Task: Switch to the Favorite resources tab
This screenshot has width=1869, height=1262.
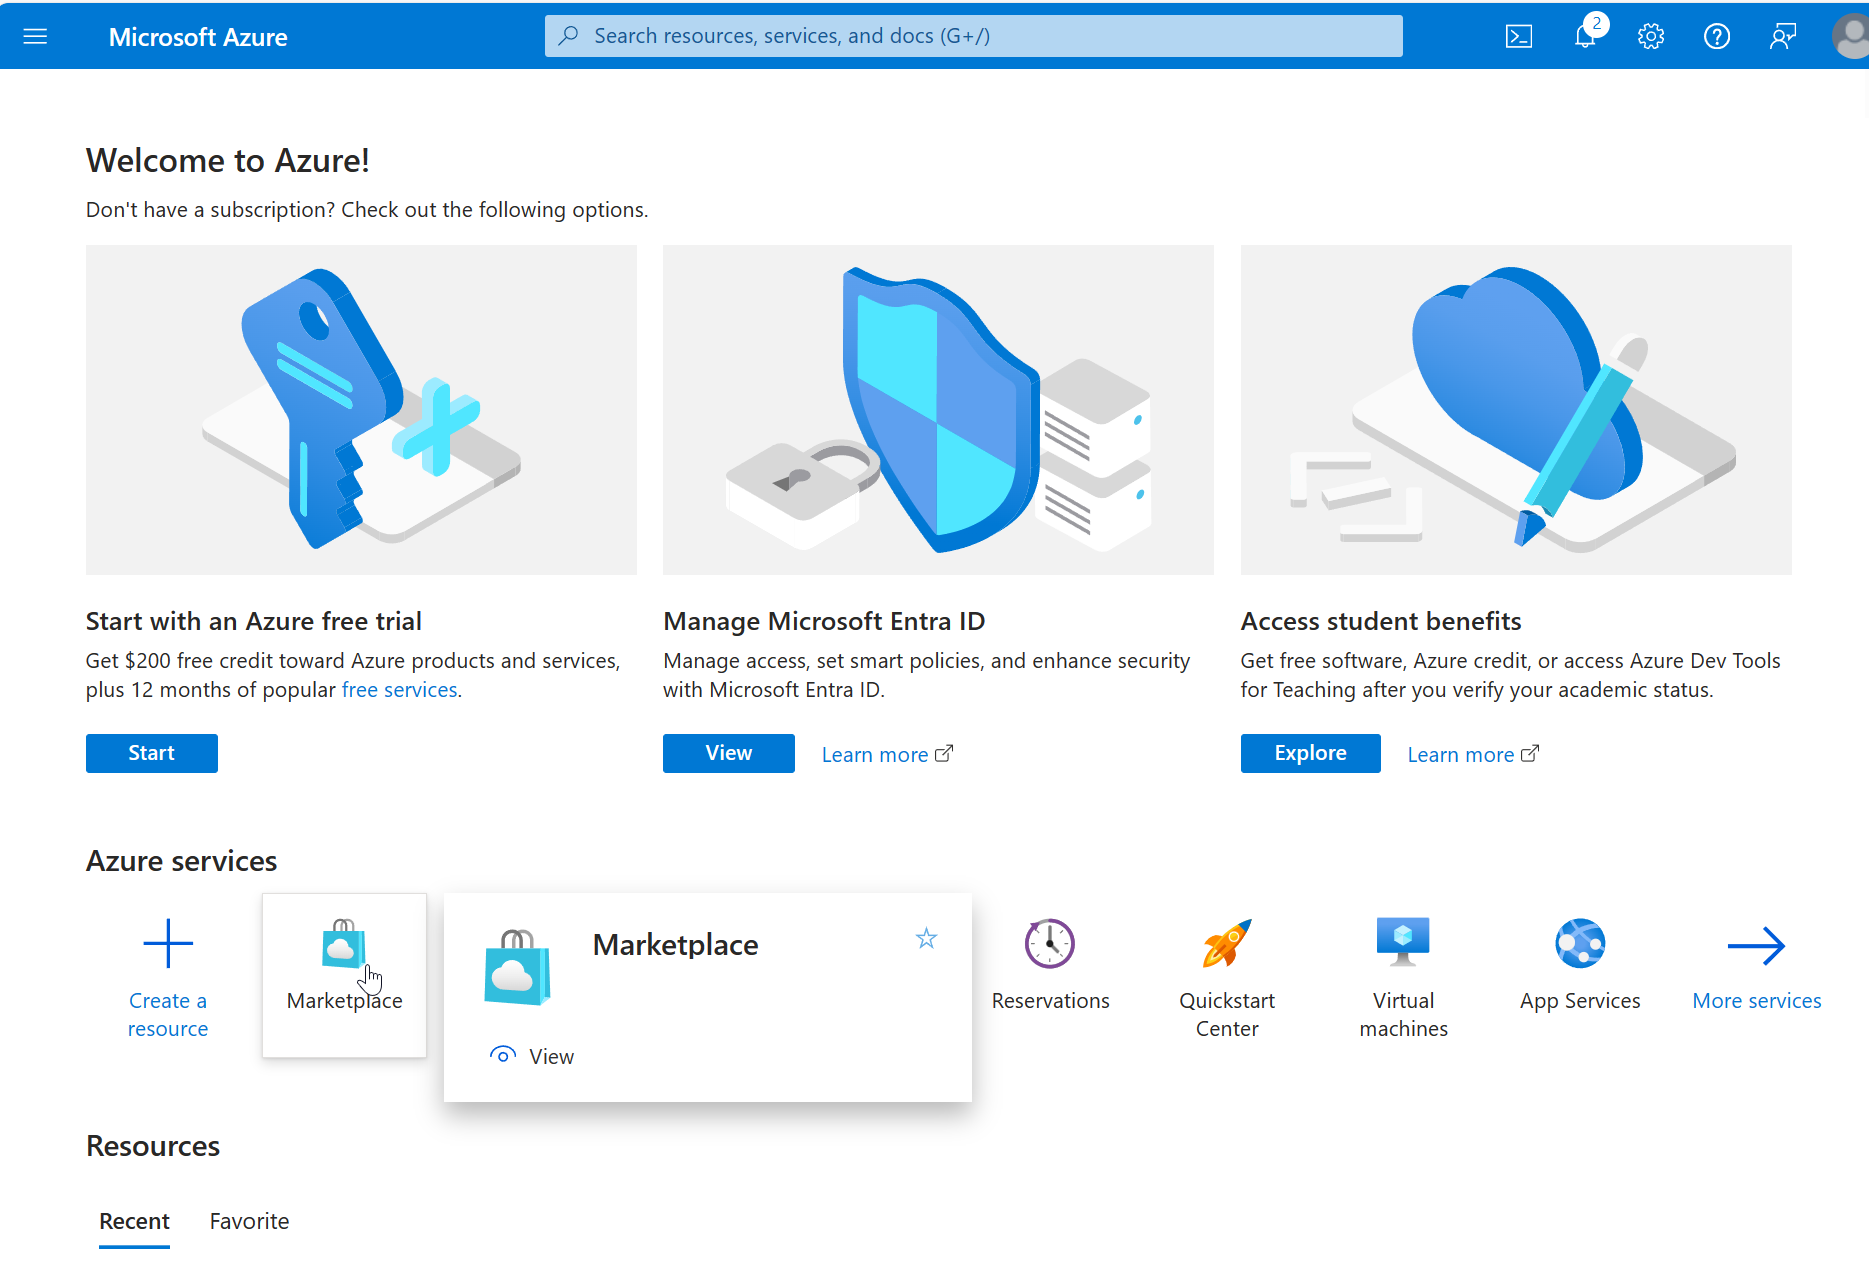Action: coord(249,1221)
